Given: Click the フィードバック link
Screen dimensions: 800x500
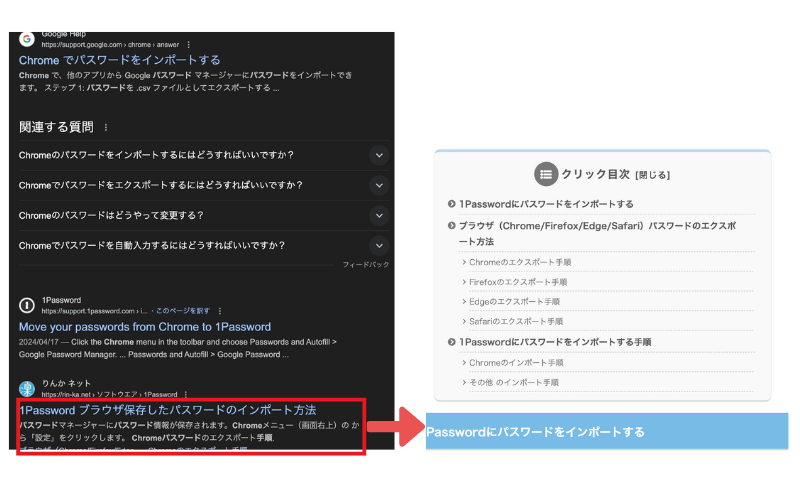Looking at the screenshot, I should tap(365, 264).
